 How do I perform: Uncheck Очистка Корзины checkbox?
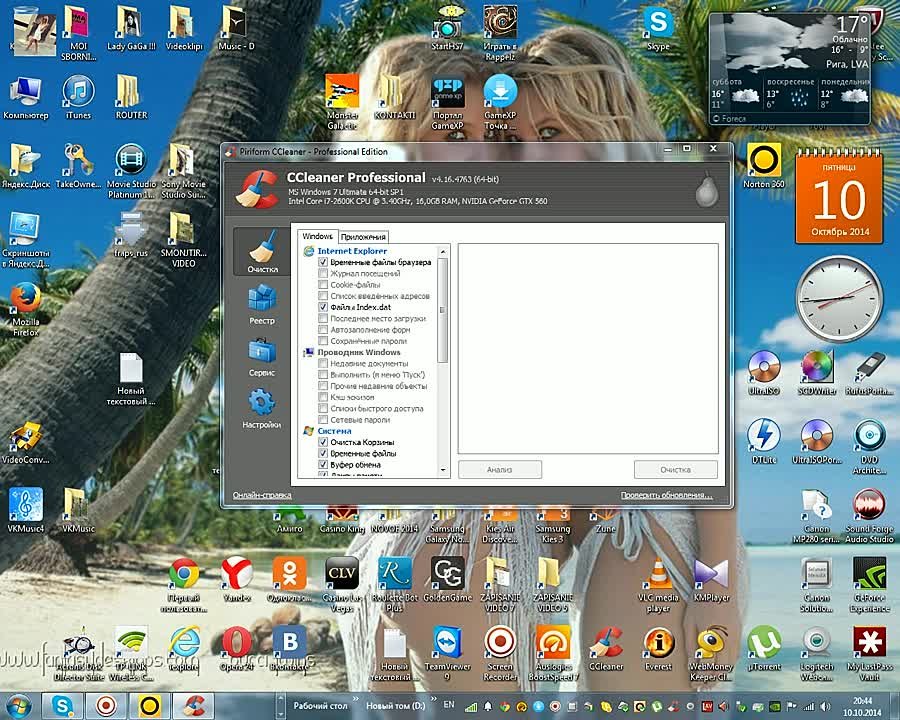coord(323,442)
